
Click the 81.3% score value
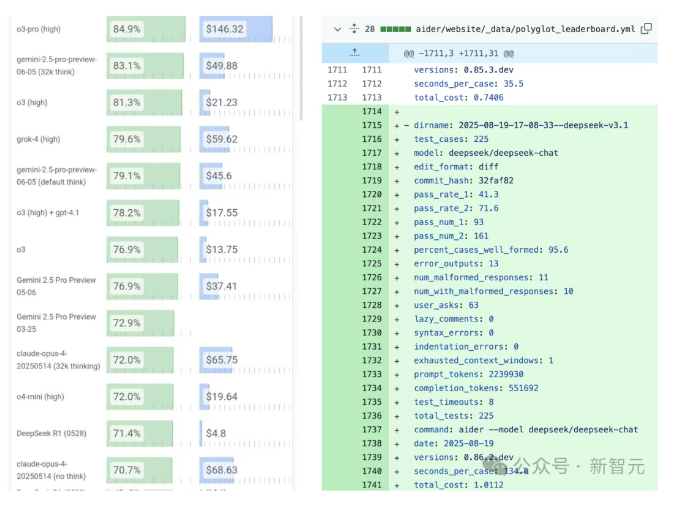(x=126, y=102)
